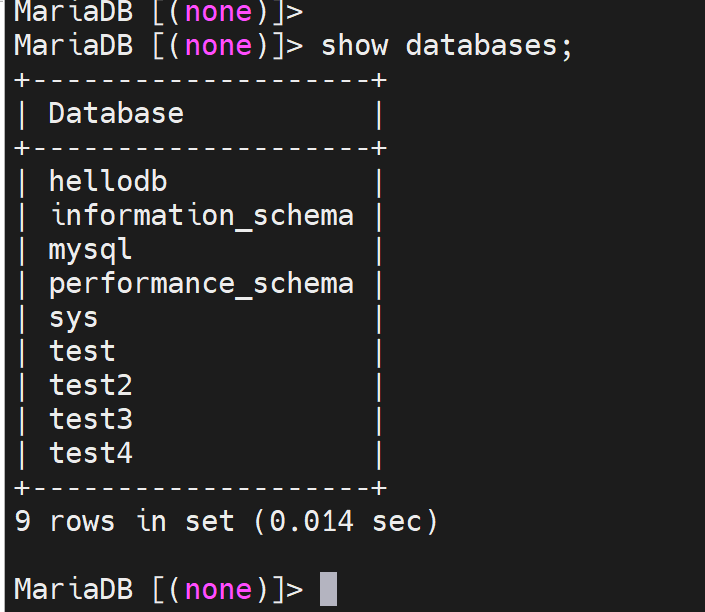This screenshot has width=705, height=612.
Task: Click the word show in the command
Action: [x=354, y=46]
